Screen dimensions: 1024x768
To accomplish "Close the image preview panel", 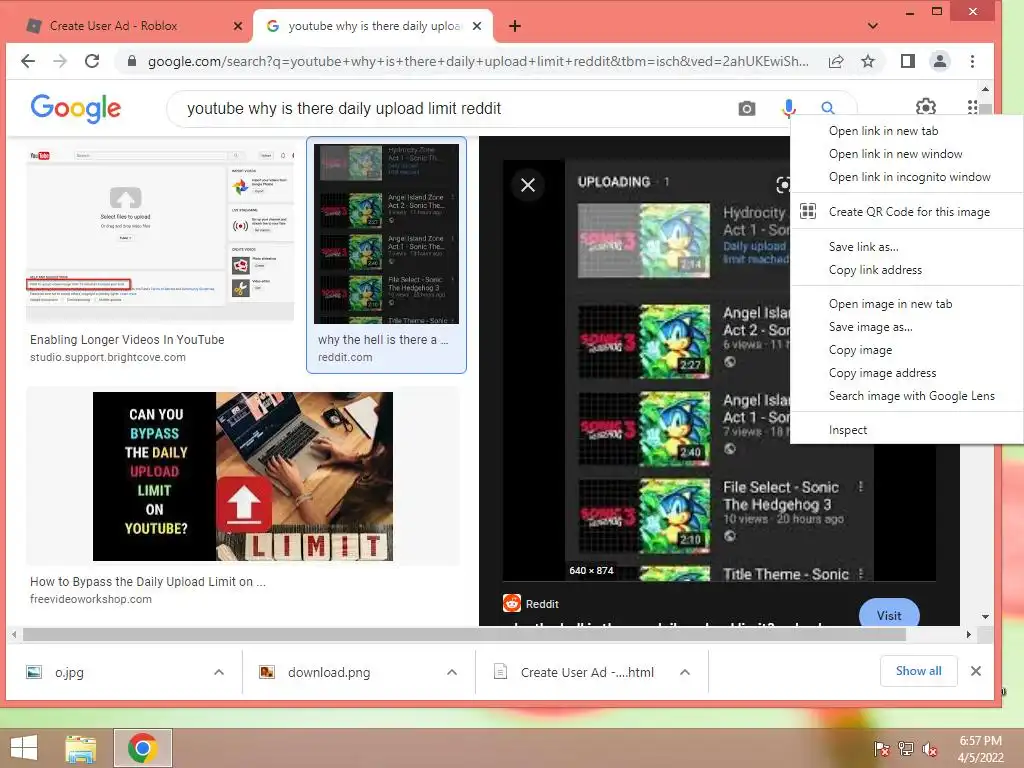I will [528, 185].
